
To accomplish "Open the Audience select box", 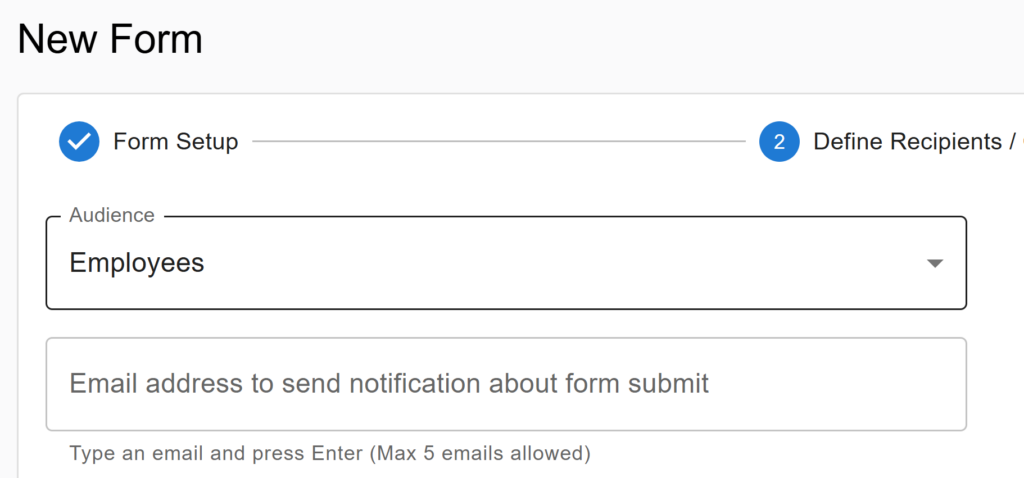I will (506, 263).
